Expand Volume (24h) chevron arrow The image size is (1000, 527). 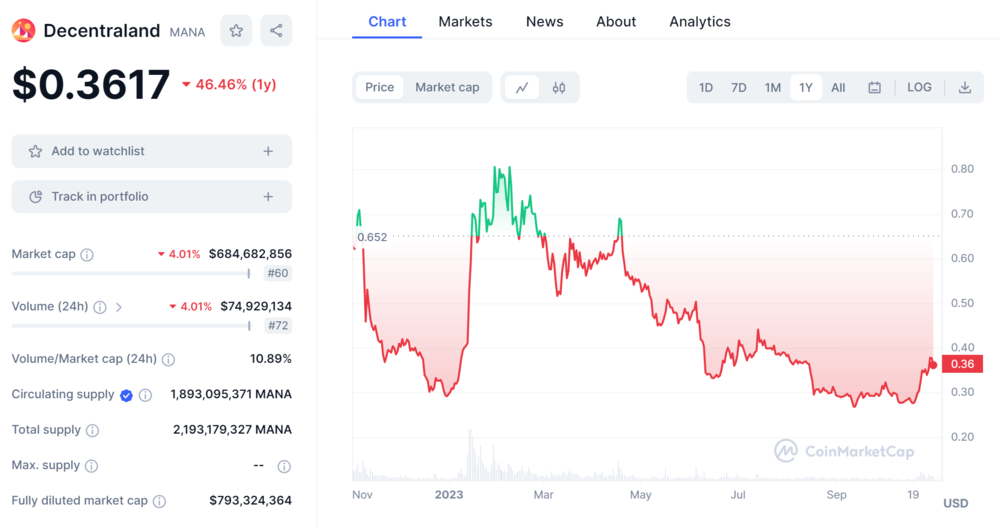[x=119, y=307]
